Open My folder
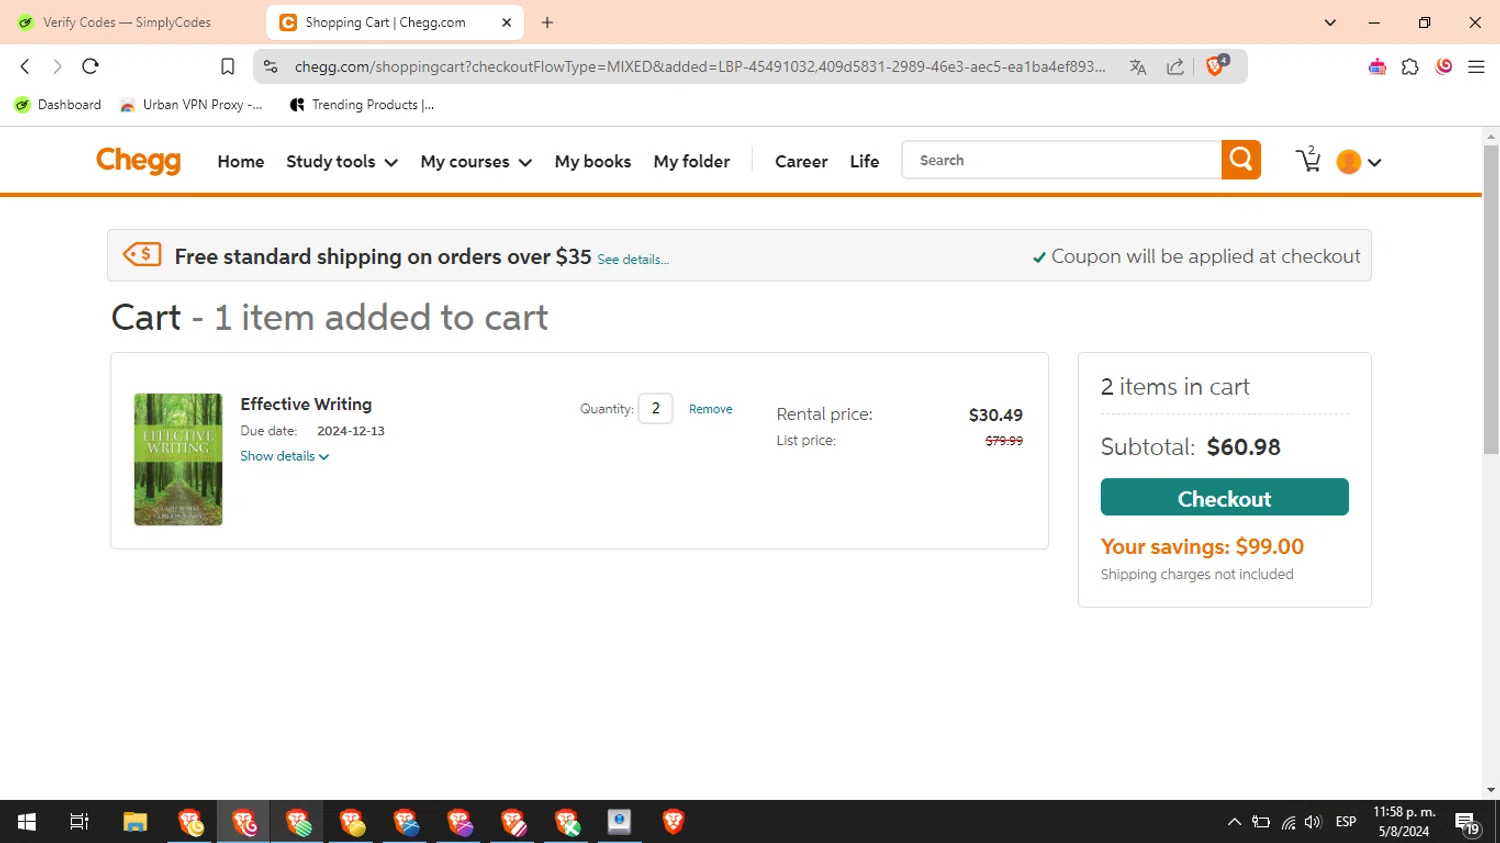1500x843 pixels. [692, 161]
